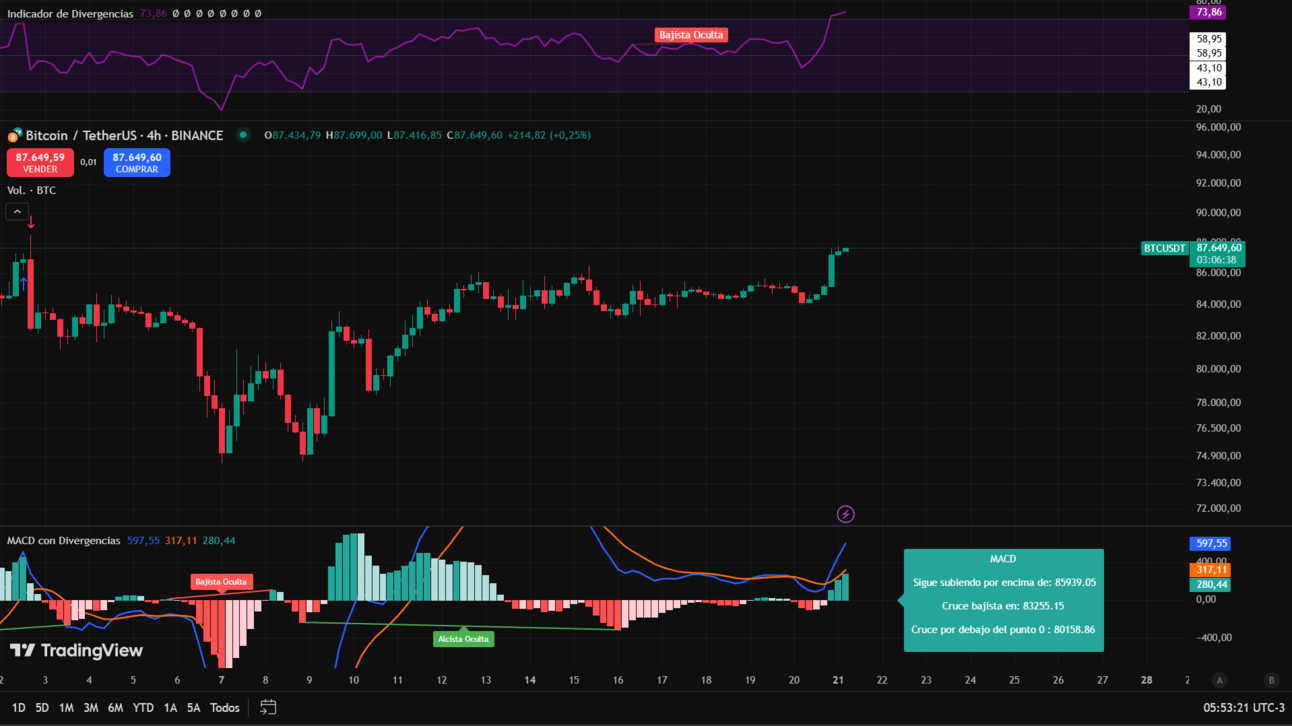1292x726 pixels.
Task: Click the red down arrow chart marker
Action: (31, 222)
